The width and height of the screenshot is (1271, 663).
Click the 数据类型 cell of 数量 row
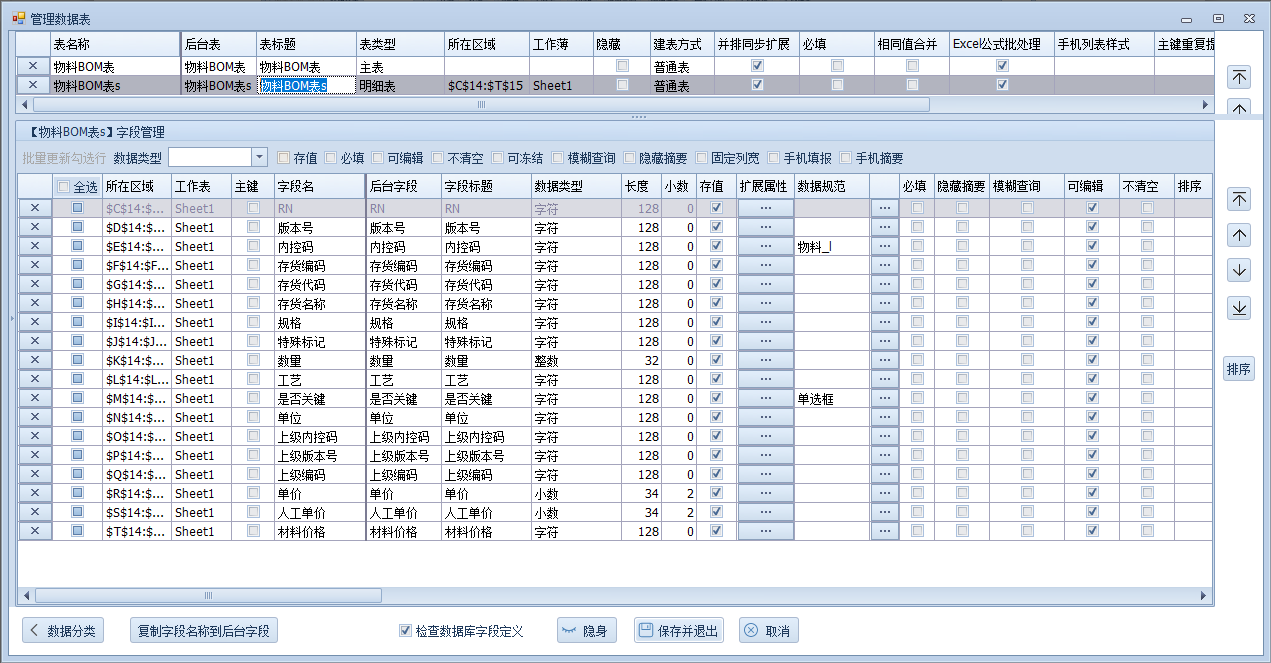point(575,360)
